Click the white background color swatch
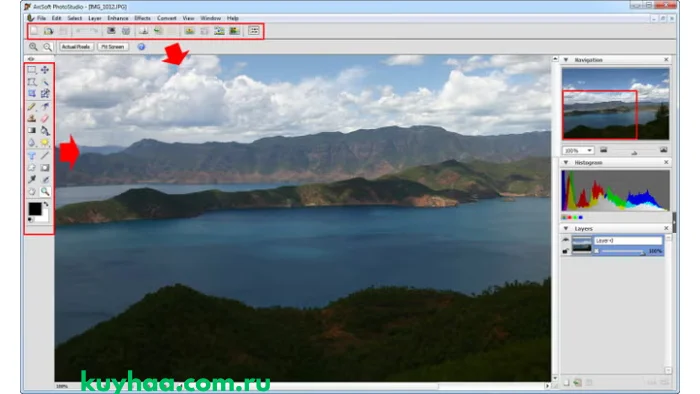Image resolution: width=700 pixels, height=394 pixels. [x=44, y=216]
